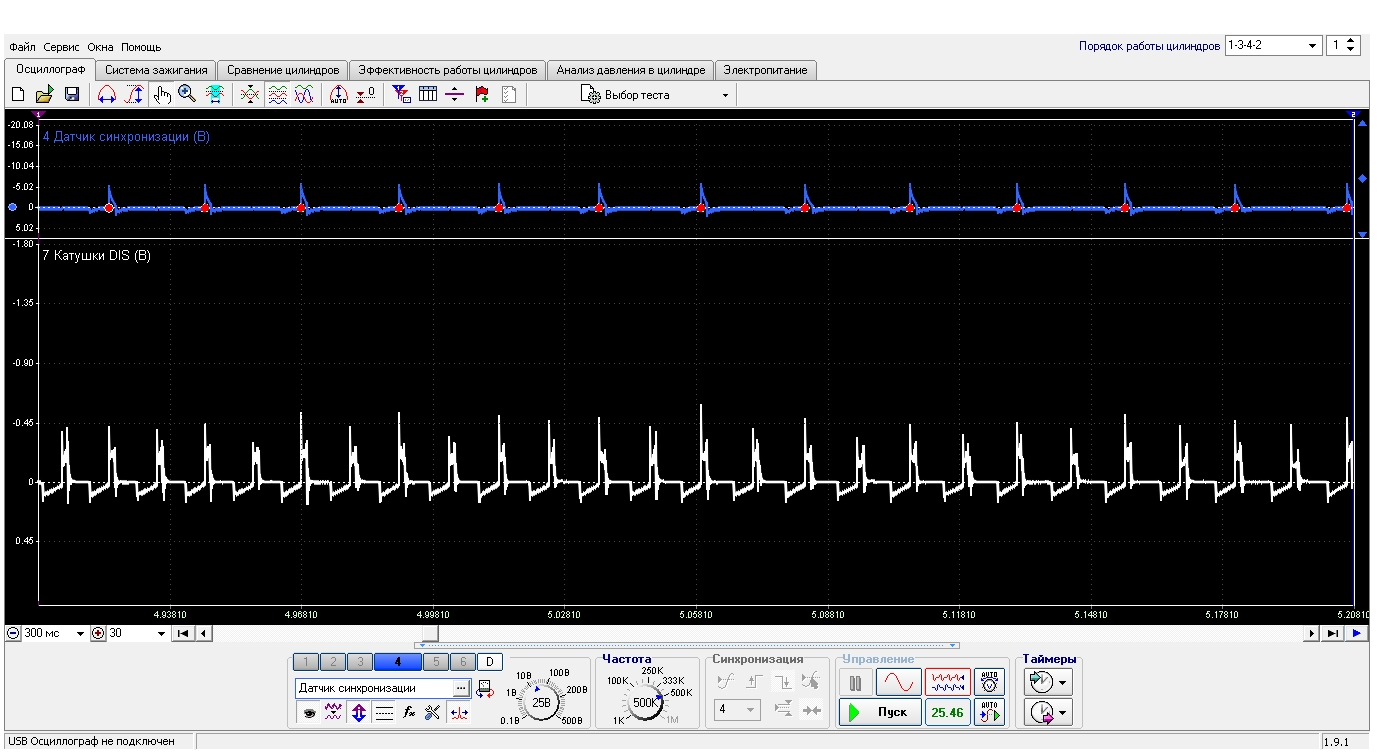Image resolution: width=1382 pixels, height=754 pixels.
Task: Click the 25.46 green readout button
Action: [x=947, y=713]
